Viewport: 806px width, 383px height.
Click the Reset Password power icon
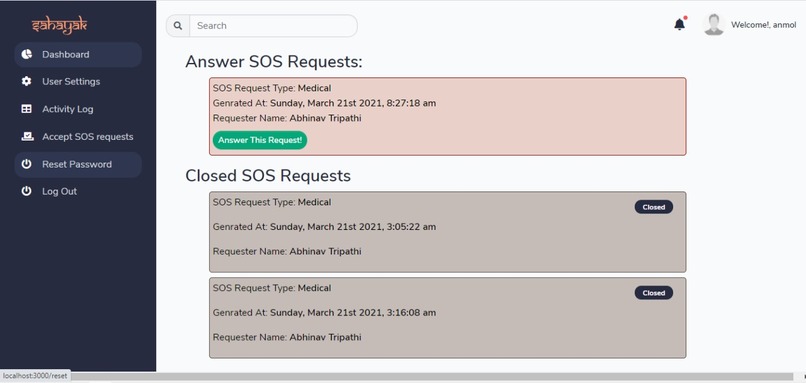pos(26,164)
